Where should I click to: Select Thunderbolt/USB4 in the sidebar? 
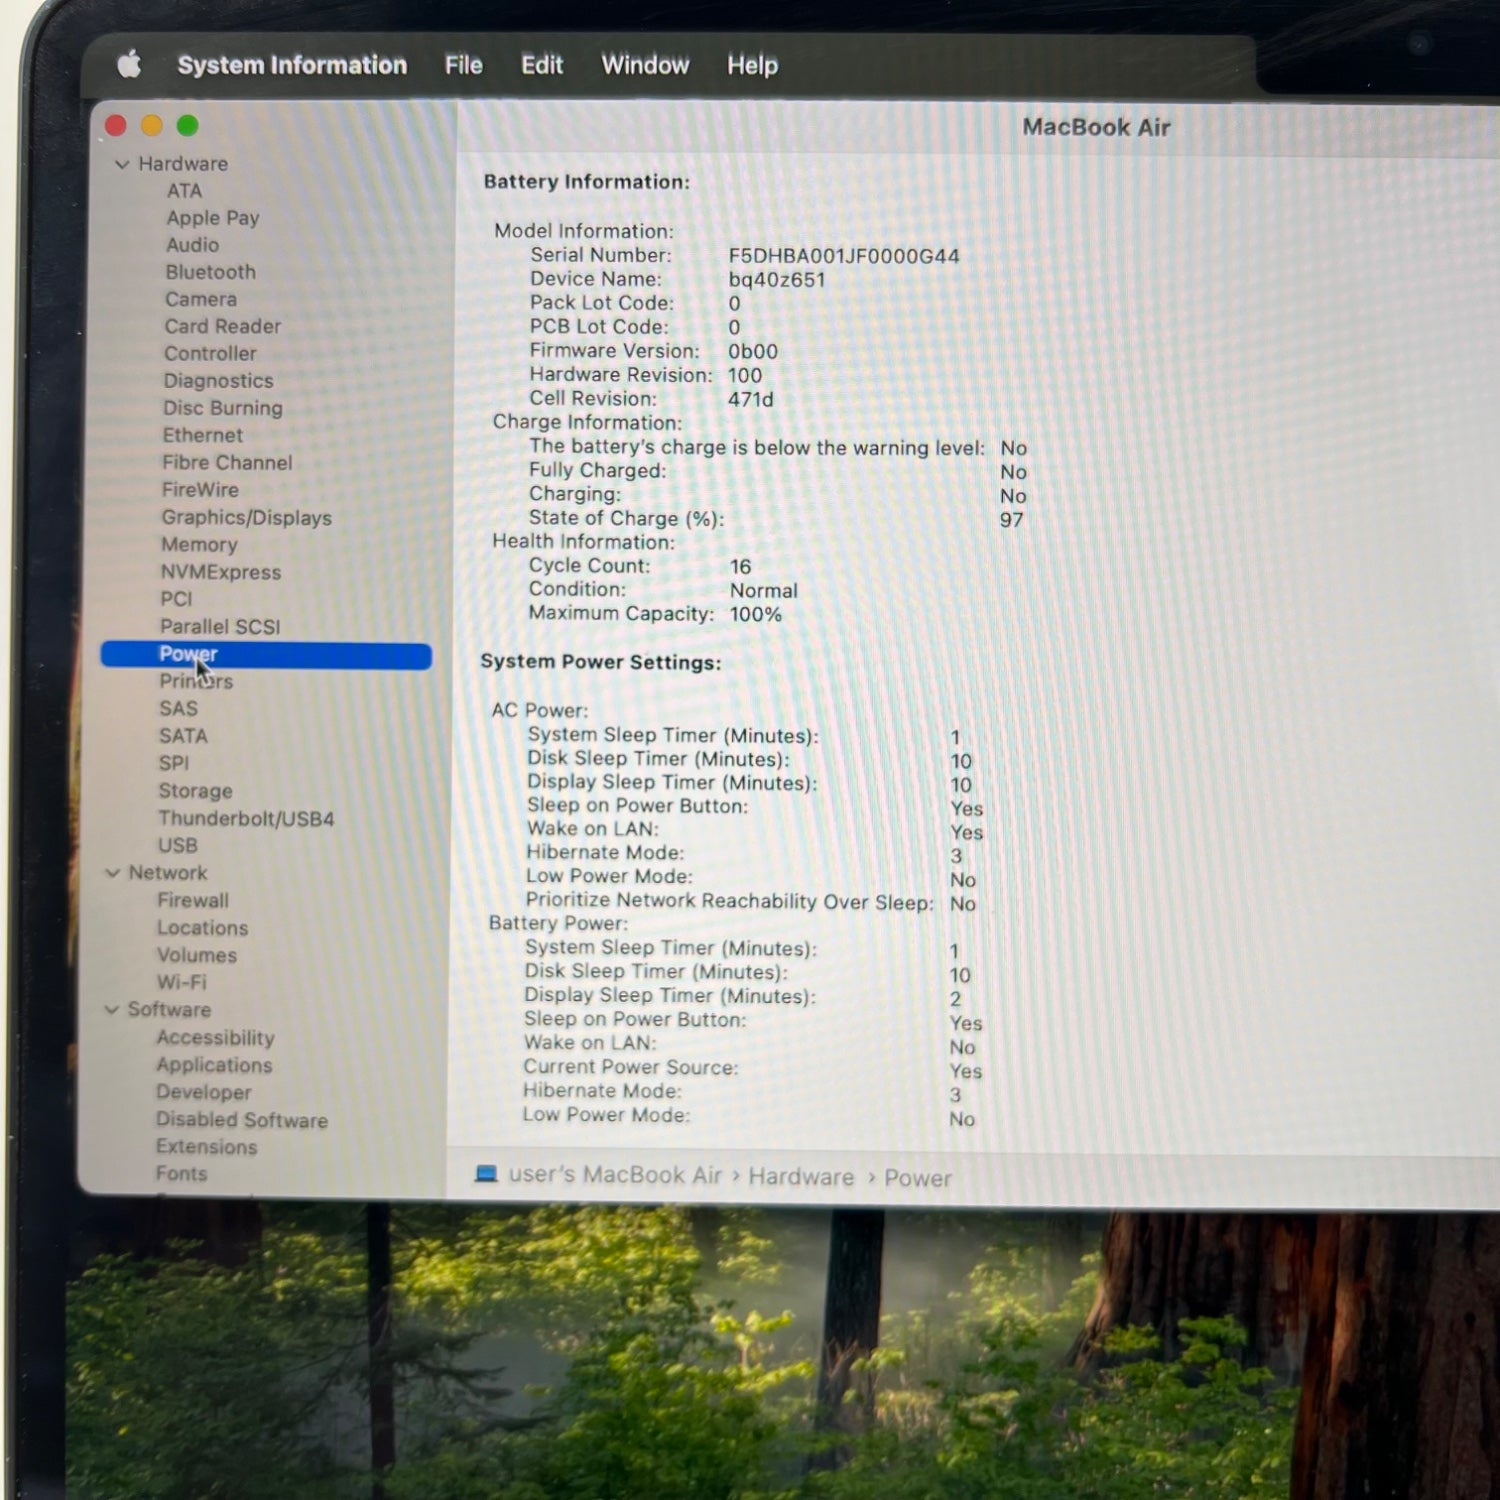[x=246, y=819]
